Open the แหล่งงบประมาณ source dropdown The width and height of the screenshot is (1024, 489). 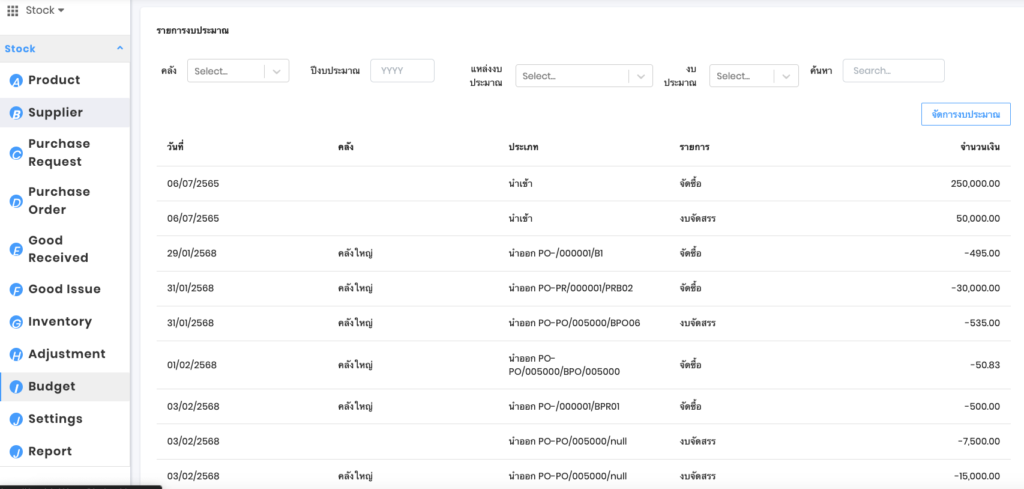pyautogui.click(x=584, y=76)
